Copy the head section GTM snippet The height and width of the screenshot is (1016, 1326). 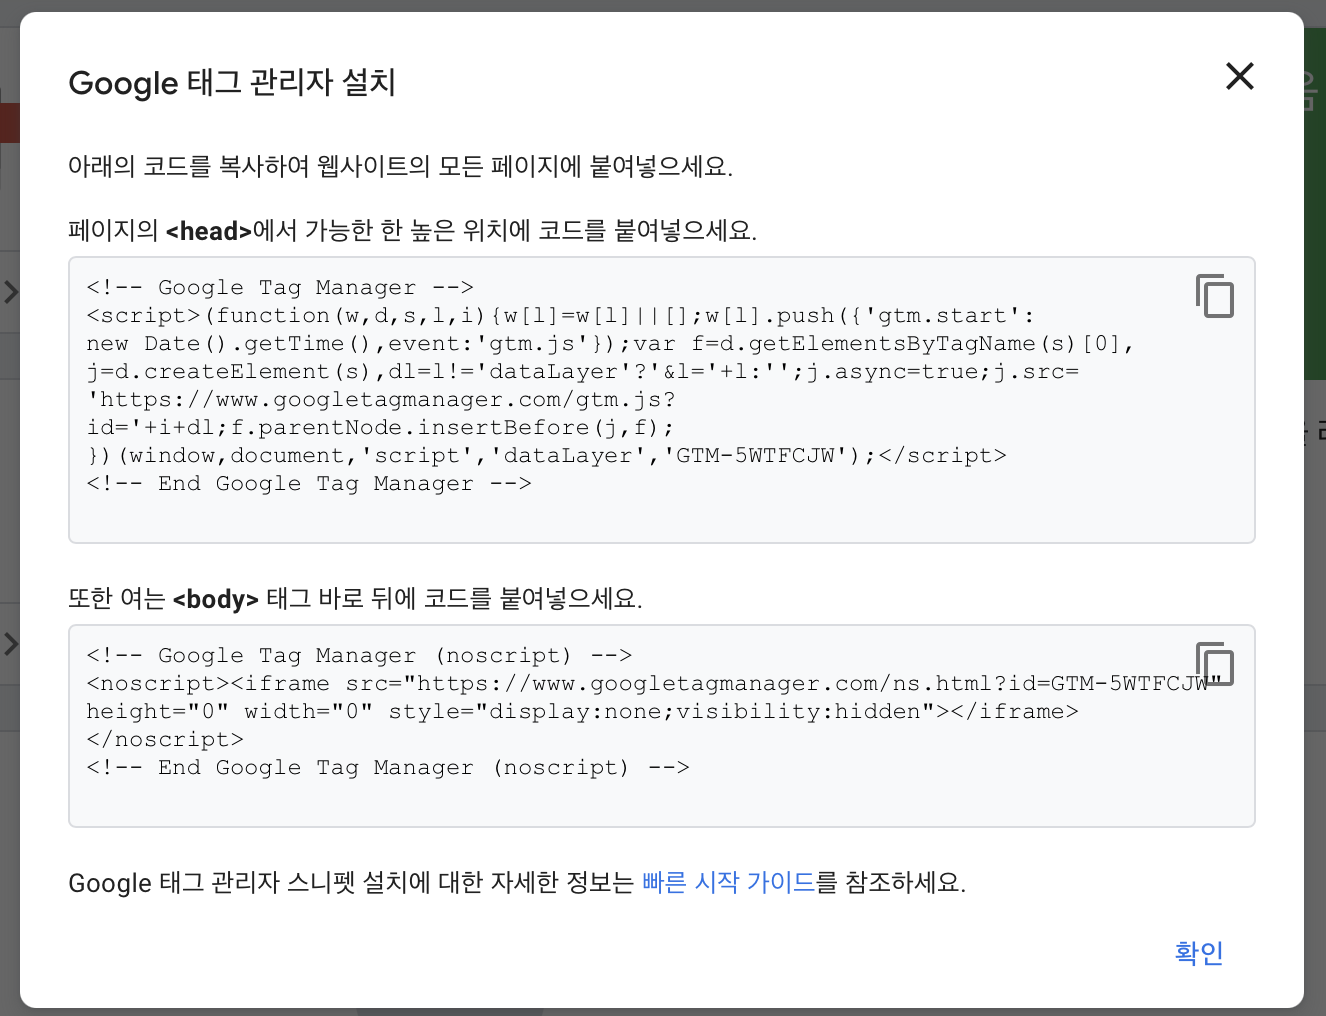click(1214, 296)
